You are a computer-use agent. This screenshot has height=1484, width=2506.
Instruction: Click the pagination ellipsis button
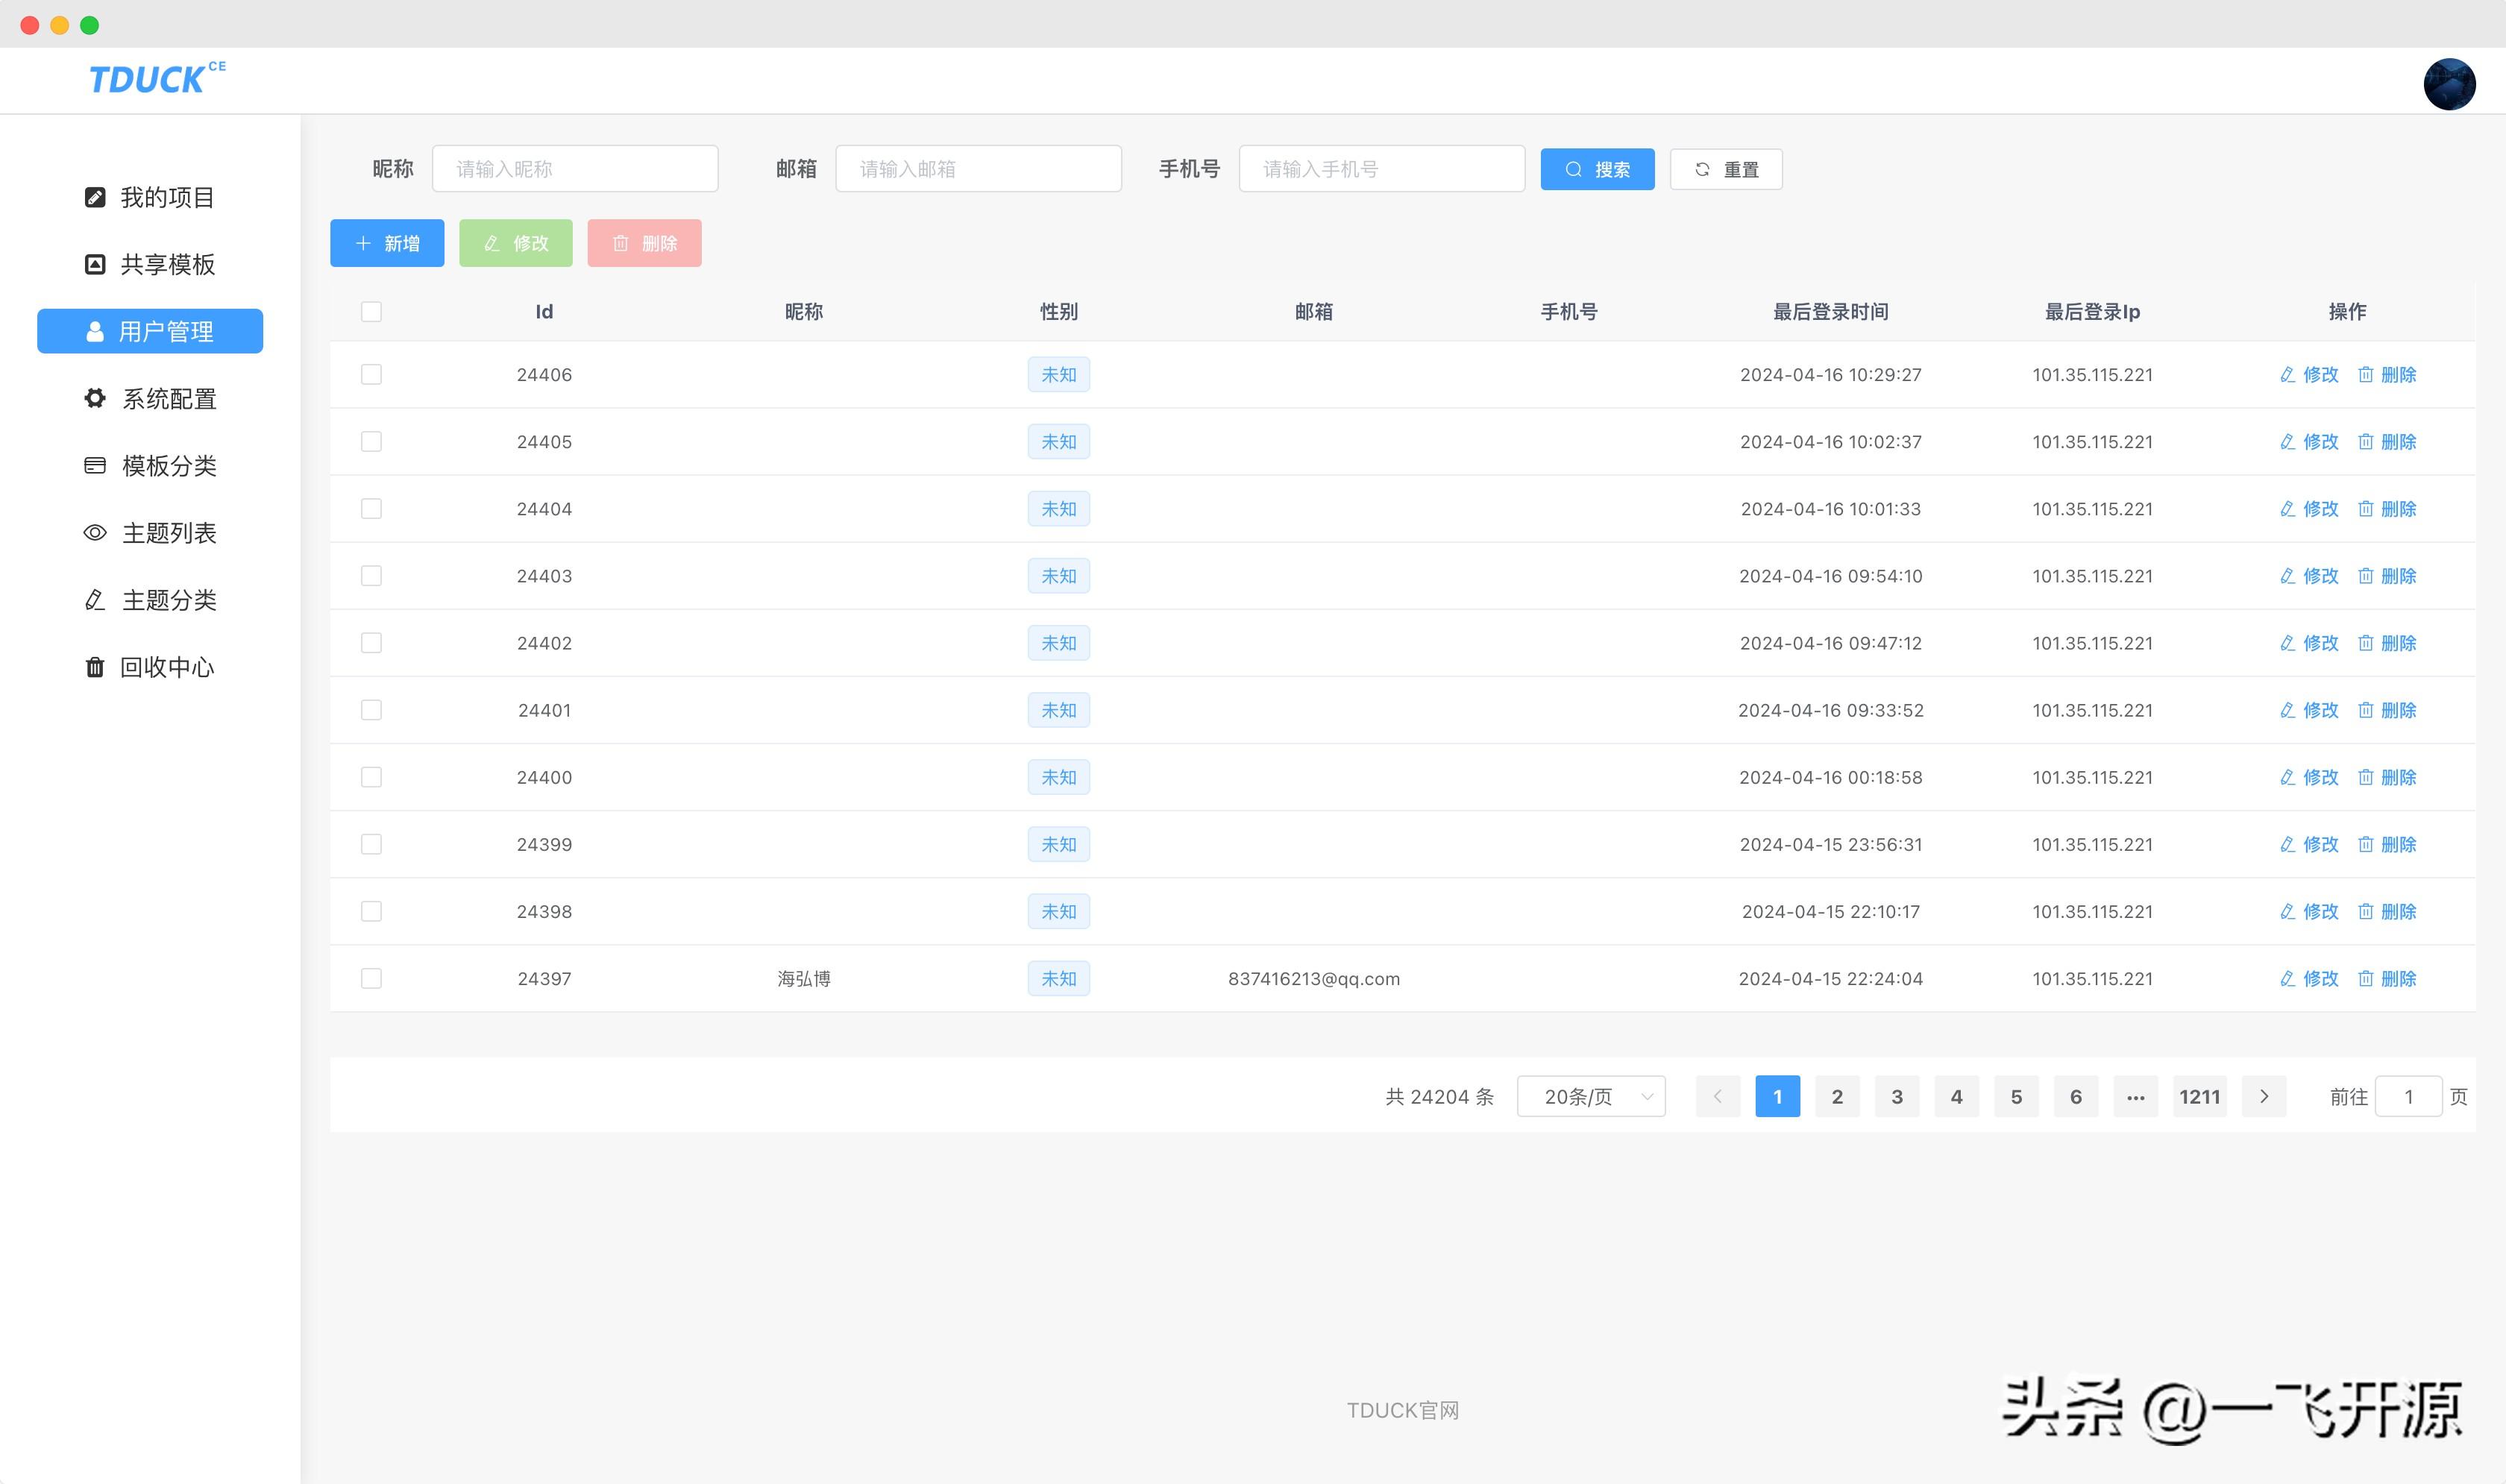click(2136, 1096)
